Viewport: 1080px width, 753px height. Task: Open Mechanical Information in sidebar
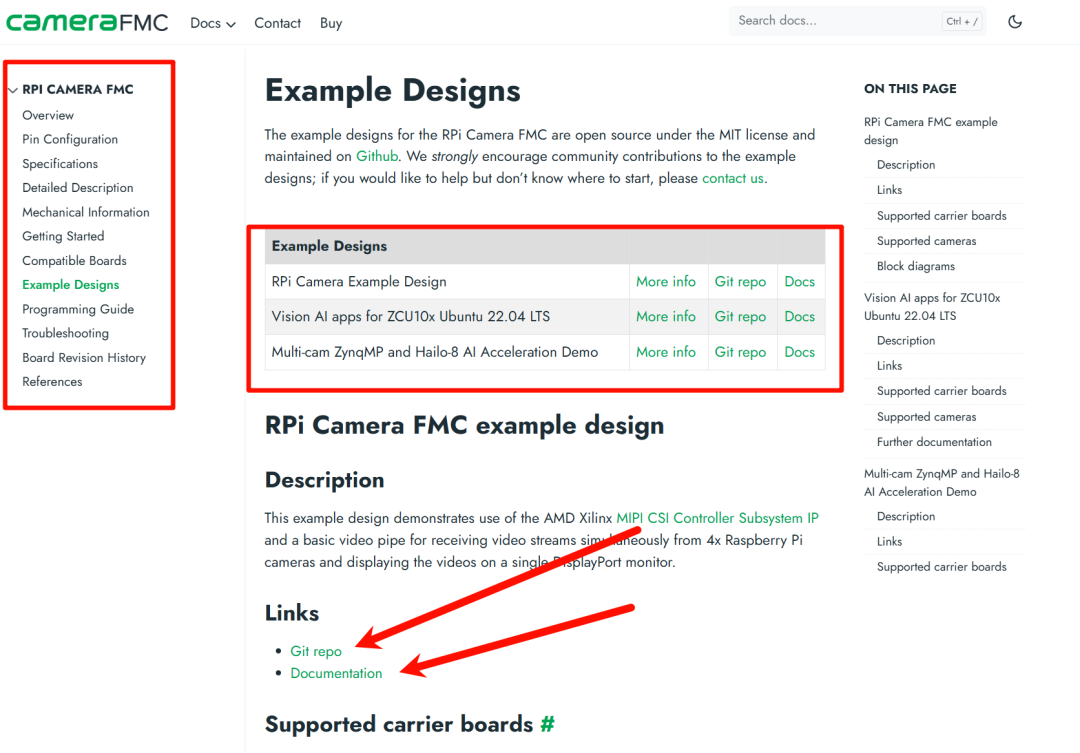tap(85, 212)
